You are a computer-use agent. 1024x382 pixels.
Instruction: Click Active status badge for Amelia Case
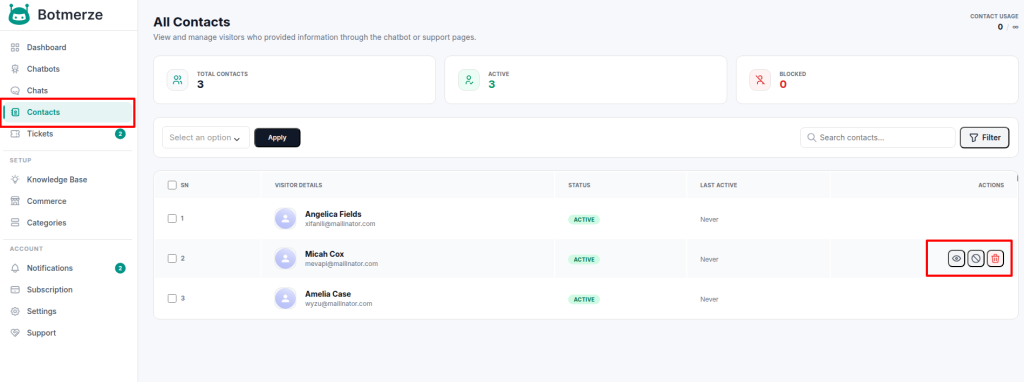coord(584,299)
